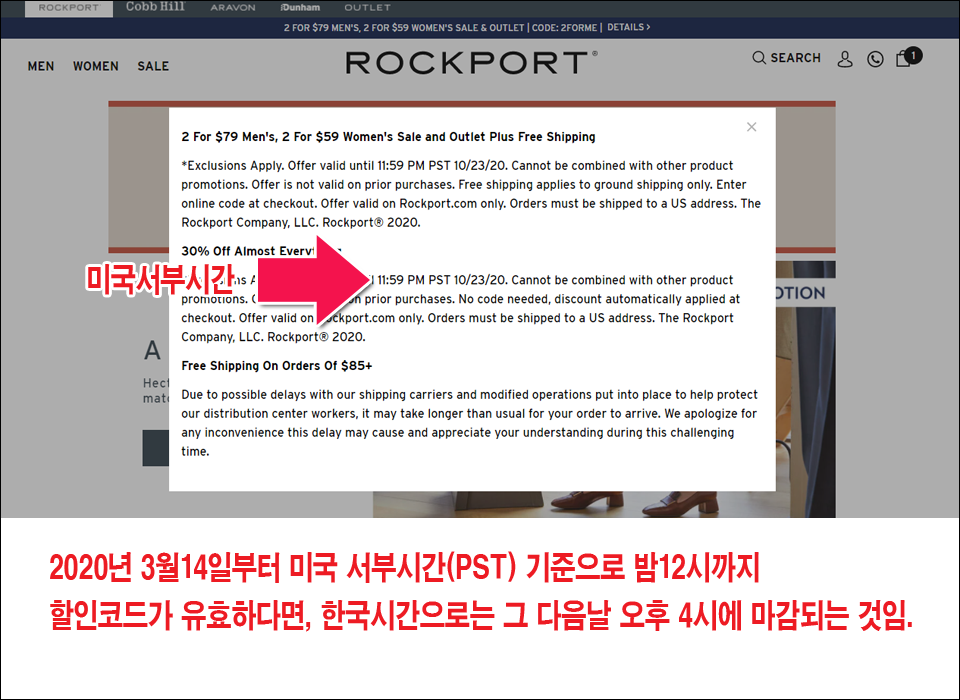Click DETAILS link in promo banner

629,28
